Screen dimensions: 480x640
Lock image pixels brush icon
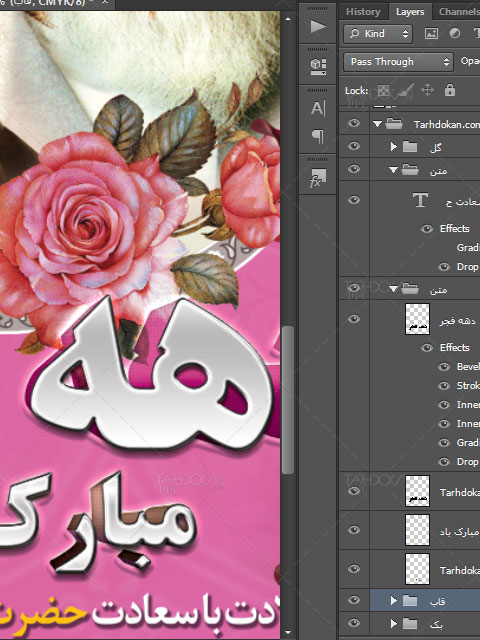coord(405,90)
